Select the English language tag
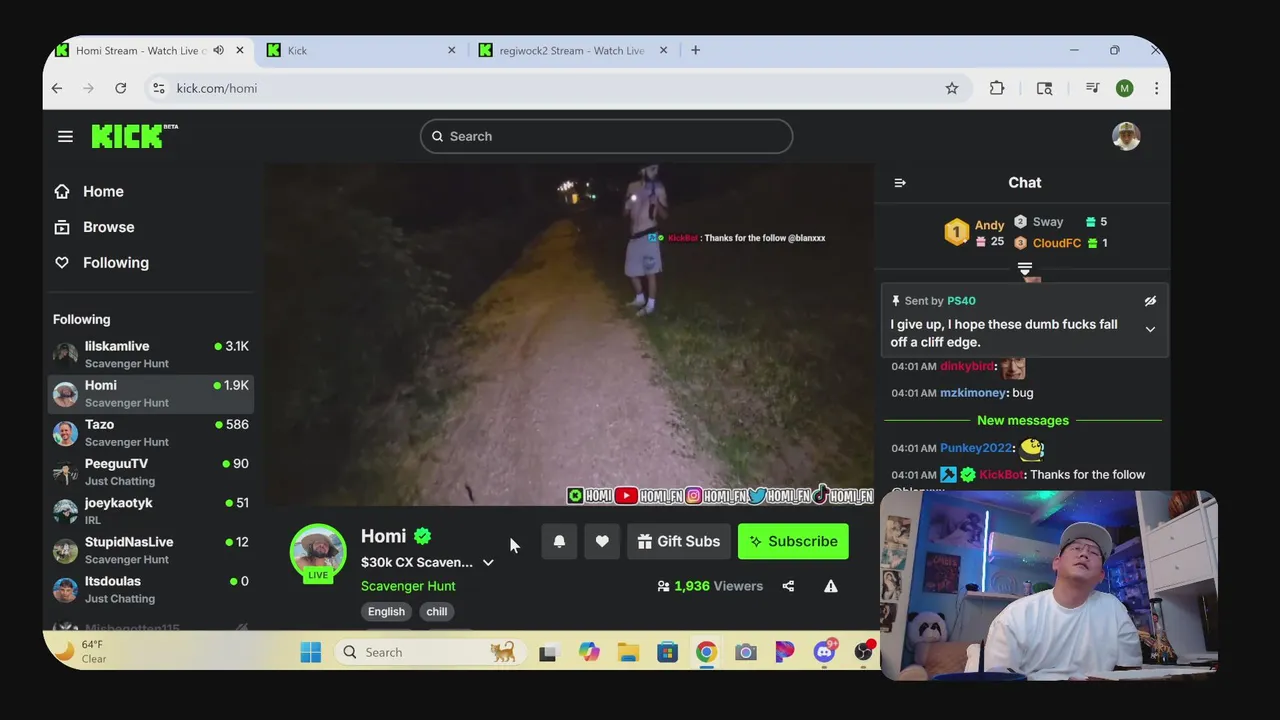This screenshot has width=1280, height=720. click(386, 611)
